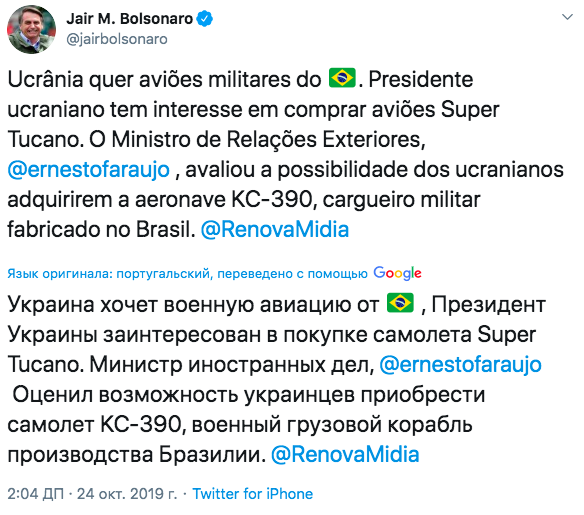Open the Jair M. Bolsonaro display name
The image size is (584, 515).
130,19
